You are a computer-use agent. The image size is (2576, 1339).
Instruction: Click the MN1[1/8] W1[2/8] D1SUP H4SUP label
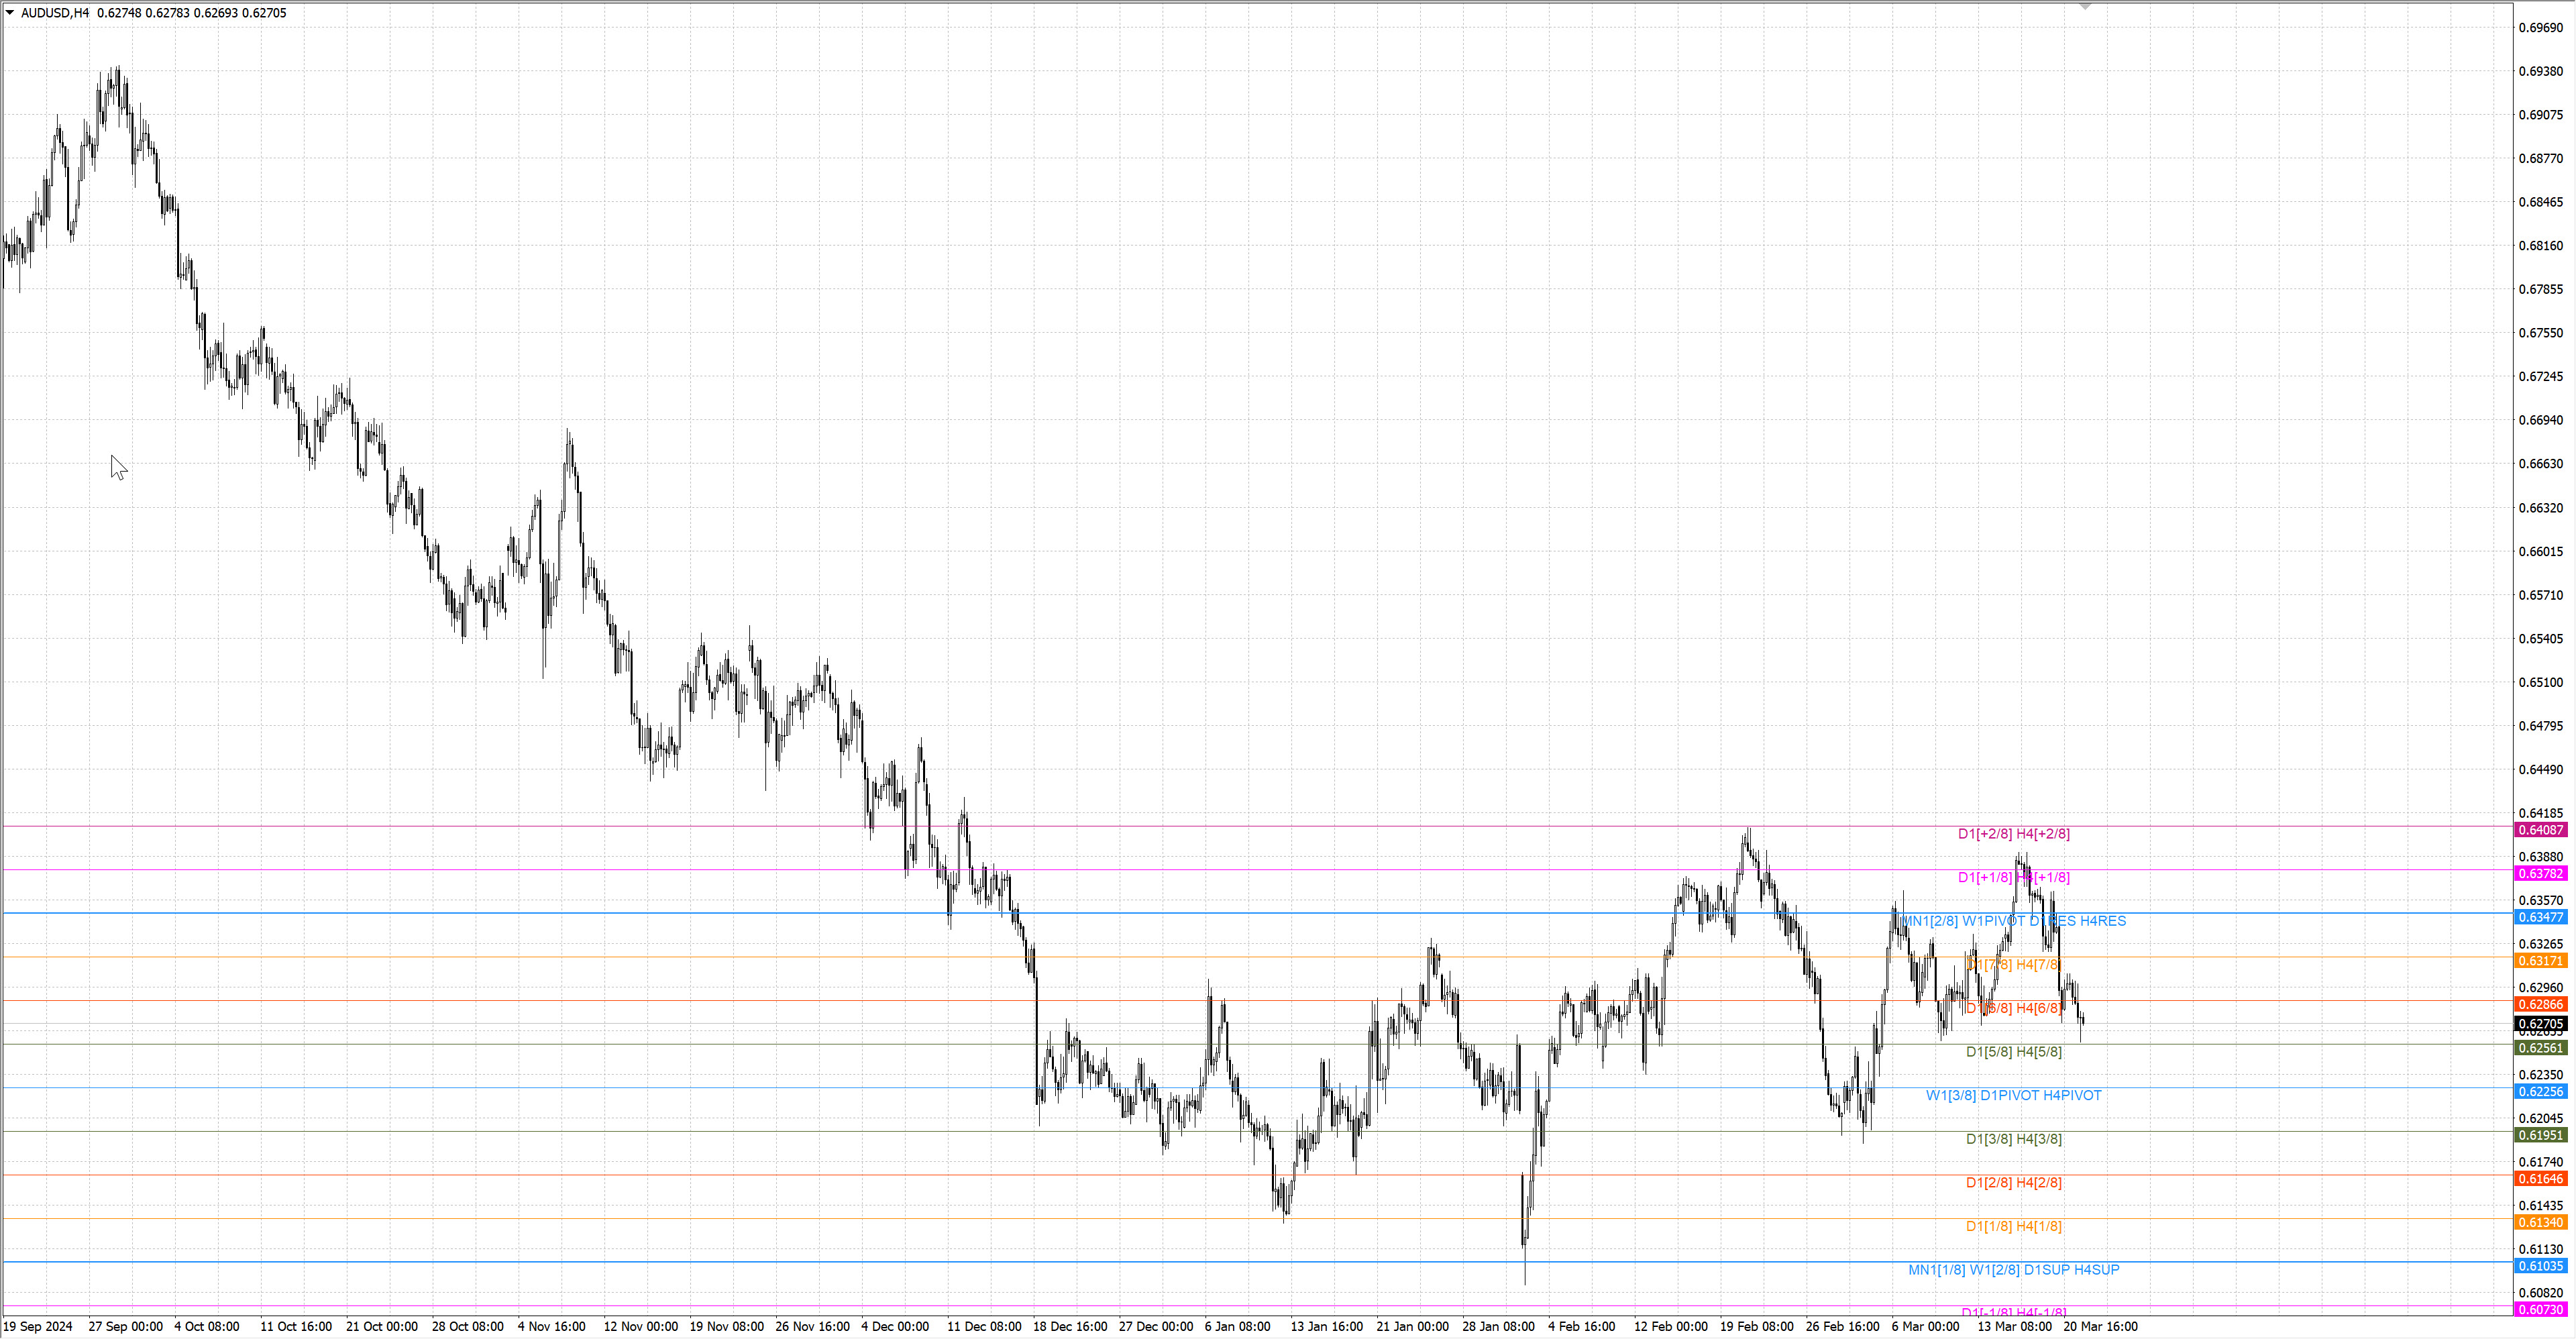pos(2013,1270)
